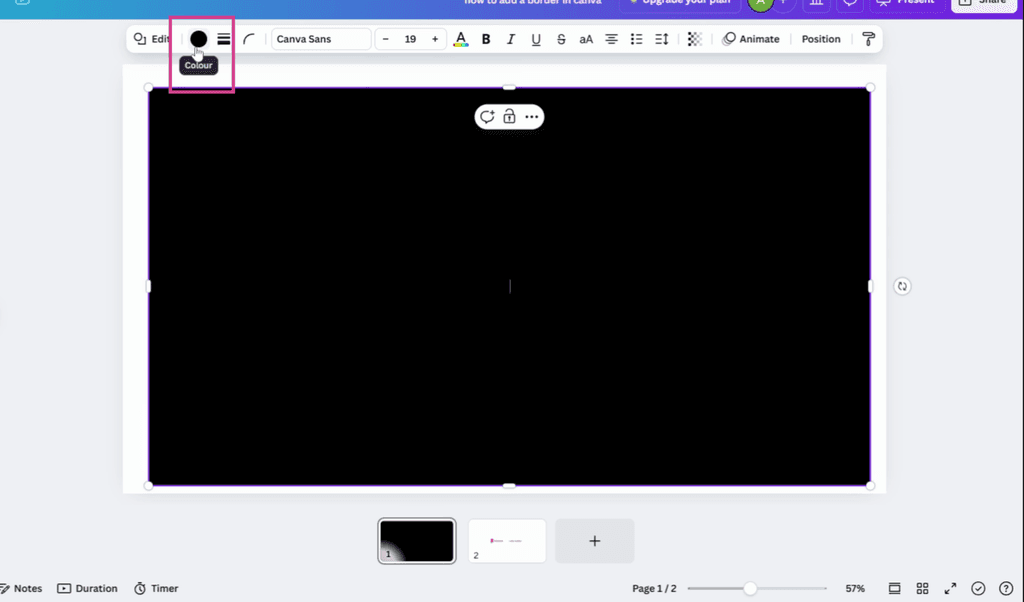Open the grid view of pages
This screenshot has height=602, width=1024.
(922, 588)
